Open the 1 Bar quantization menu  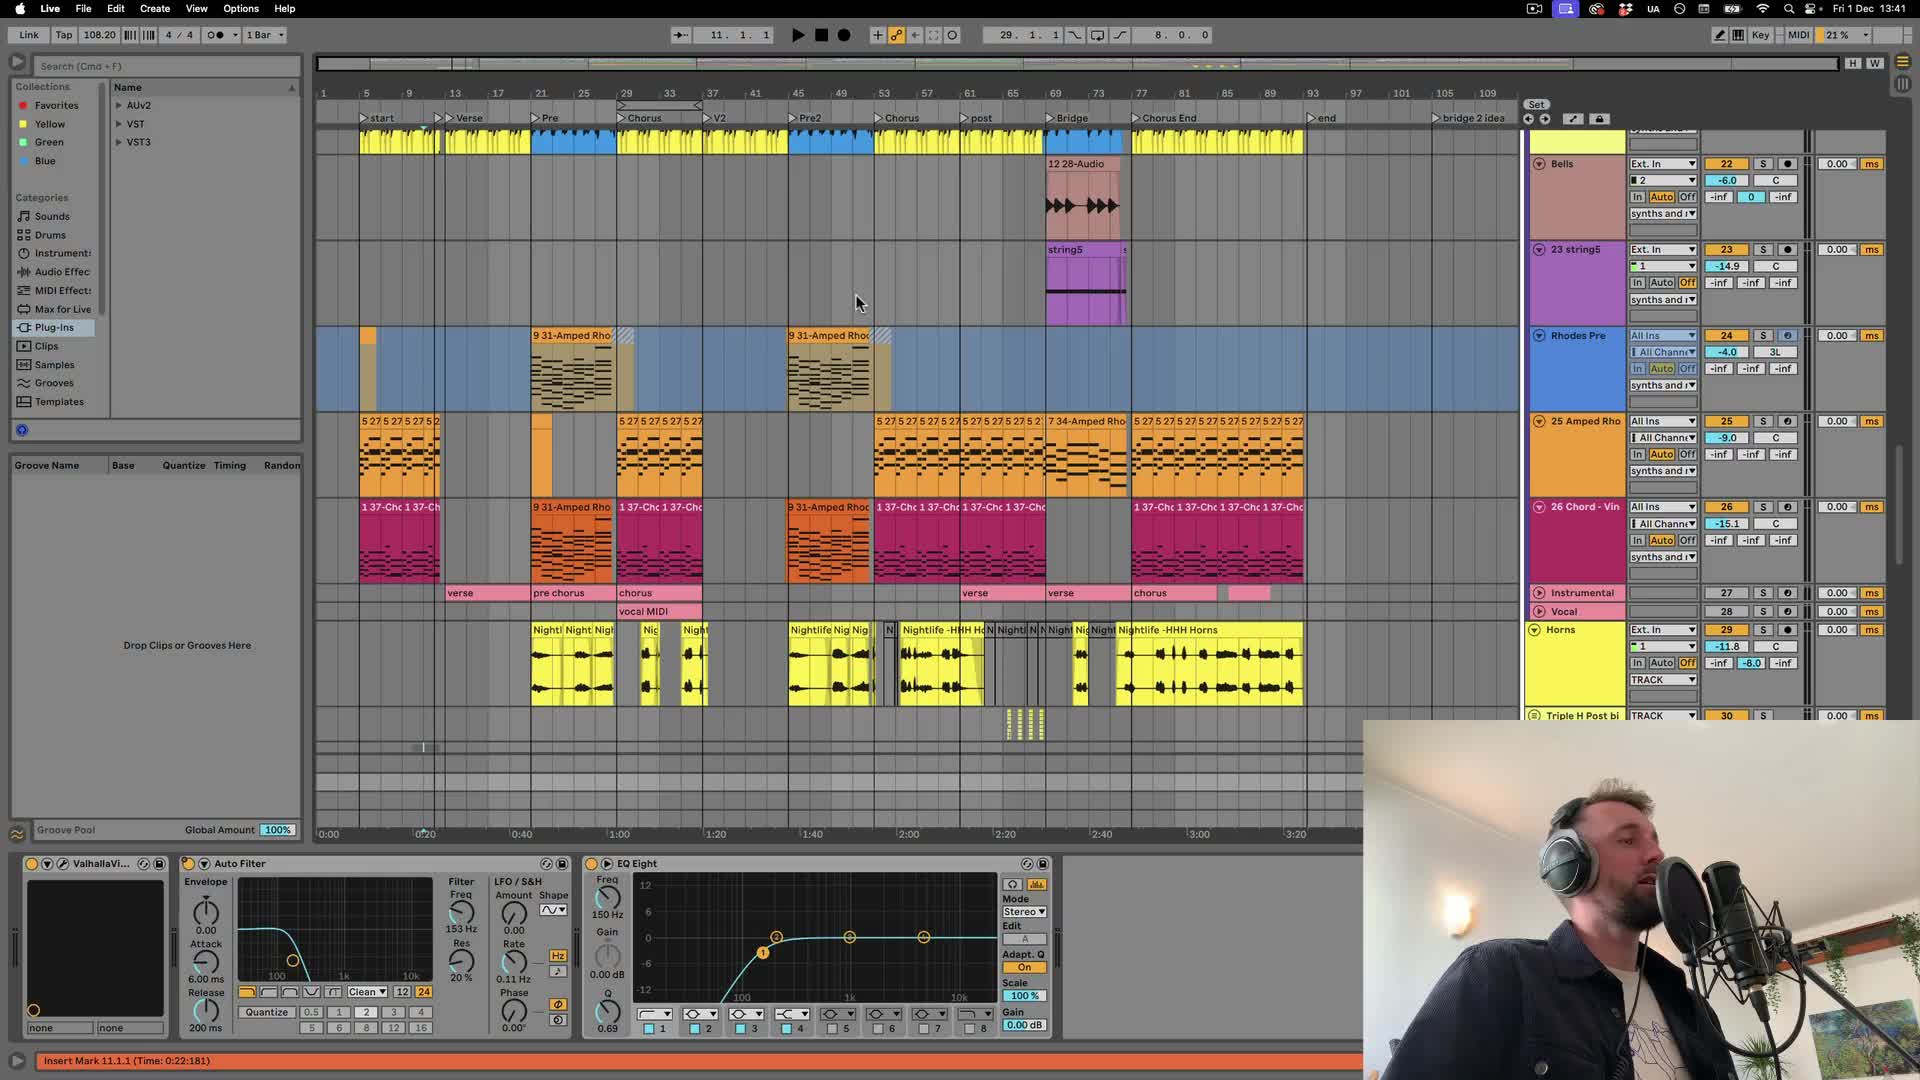click(265, 35)
